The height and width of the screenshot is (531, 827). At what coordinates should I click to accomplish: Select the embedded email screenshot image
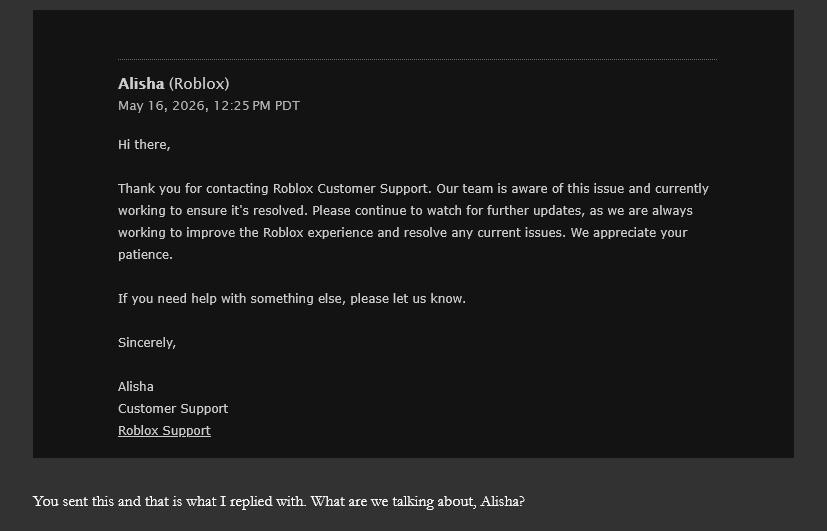coord(414,234)
